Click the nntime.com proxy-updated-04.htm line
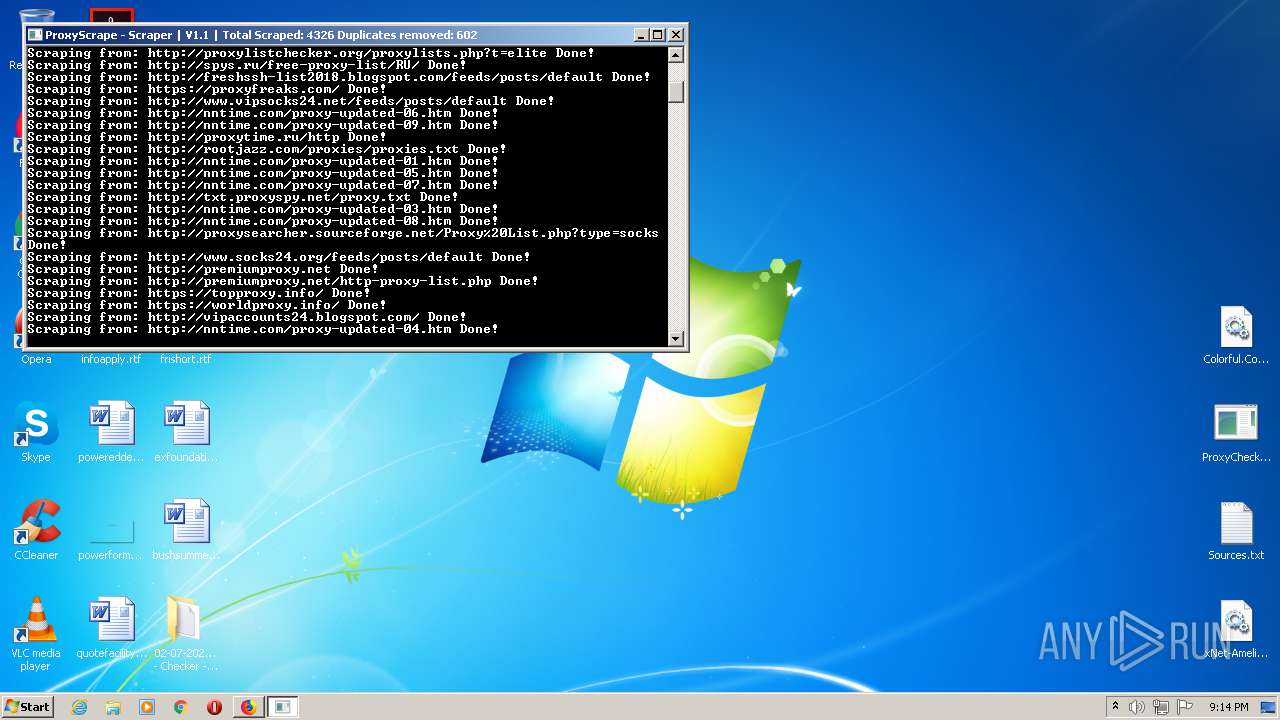Viewport: 1280px width, 720px height. [263, 329]
